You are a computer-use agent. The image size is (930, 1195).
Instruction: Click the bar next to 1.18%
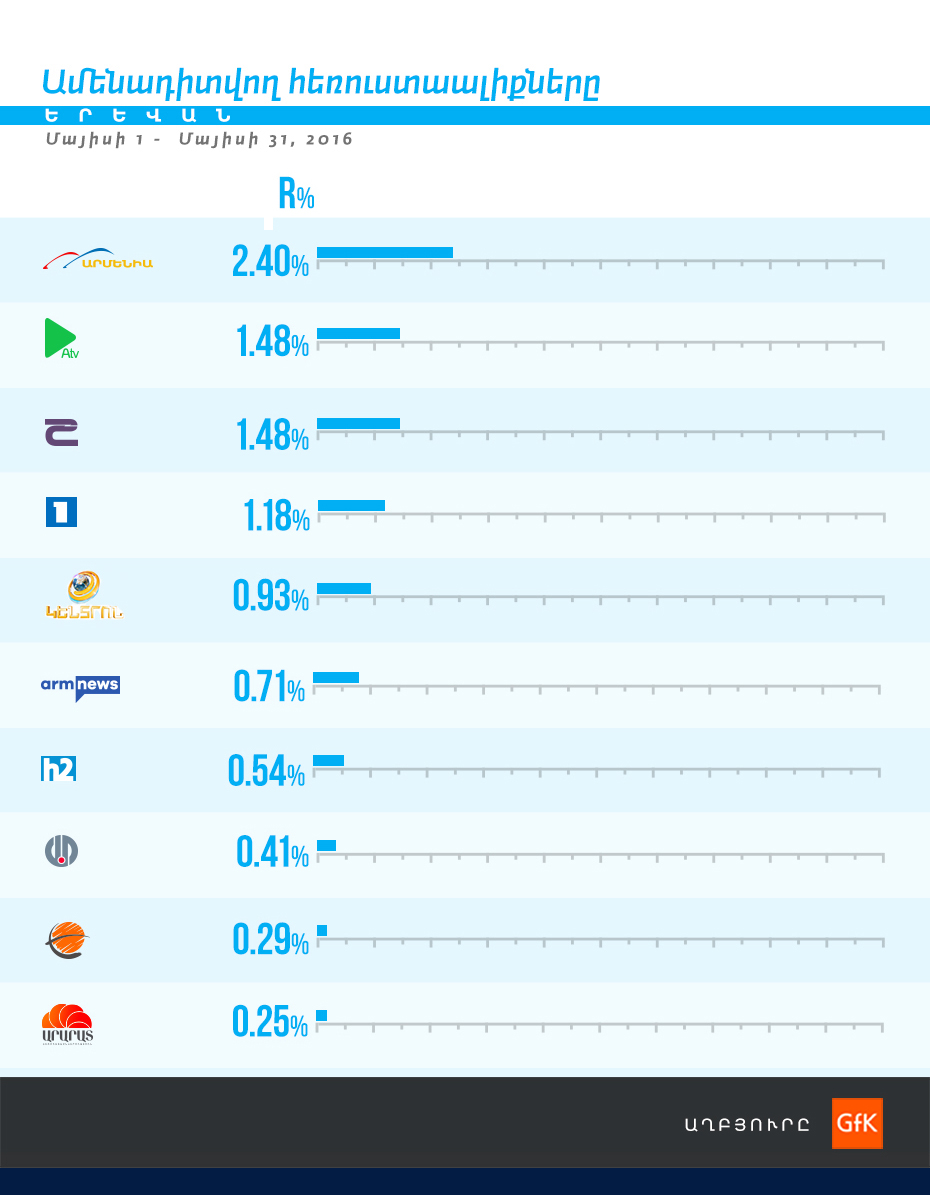coord(351,505)
